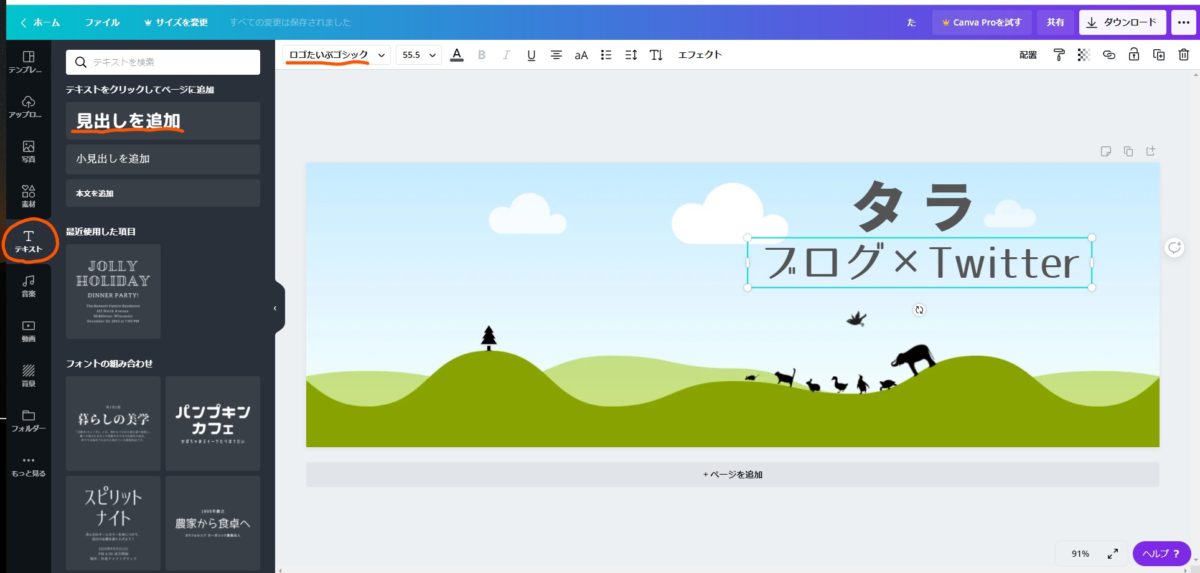Open the font size 55.5 dropdown
This screenshot has height=573, width=1200.
tap(419, 55)
